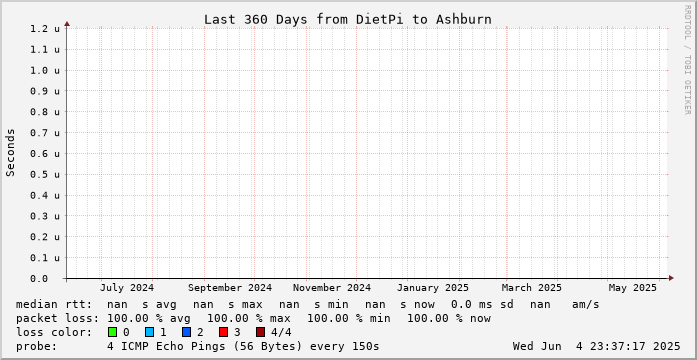
Task: Click the light blue loss color 1 swatch
Action: [x=150, y=332]
